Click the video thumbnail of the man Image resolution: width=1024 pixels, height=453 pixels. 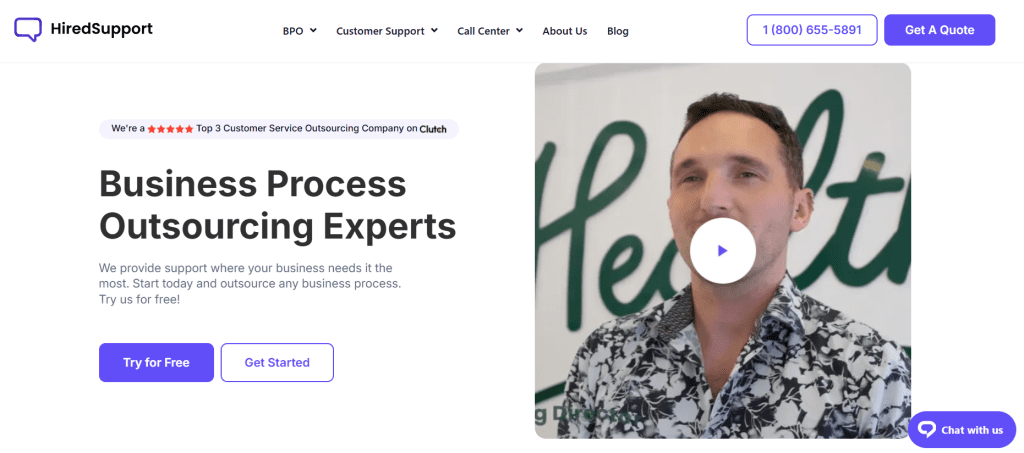722,251
